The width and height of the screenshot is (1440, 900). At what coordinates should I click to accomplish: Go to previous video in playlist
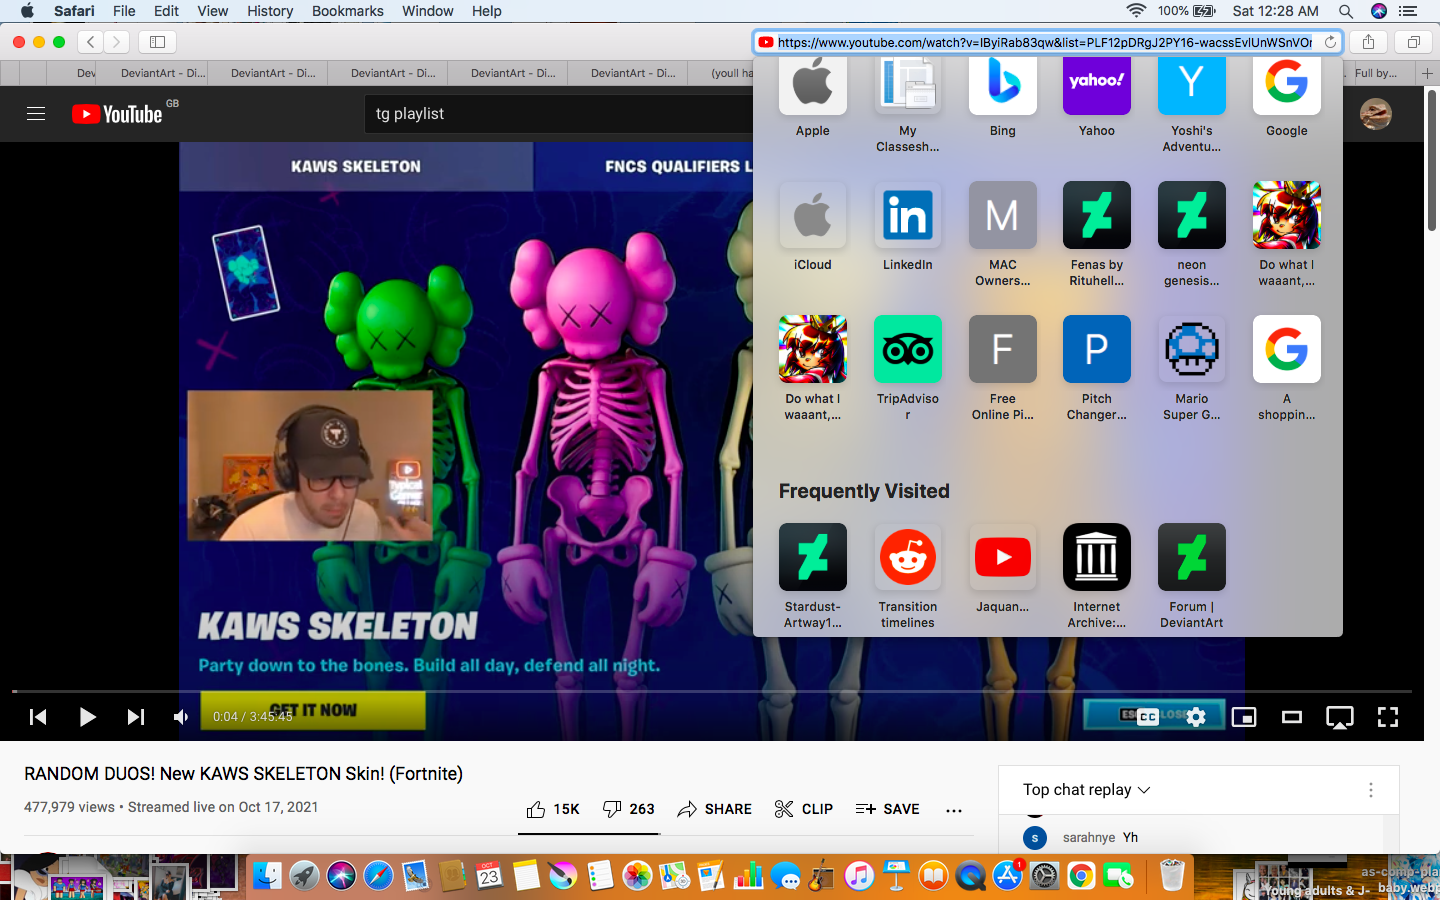tap(38, 716)
